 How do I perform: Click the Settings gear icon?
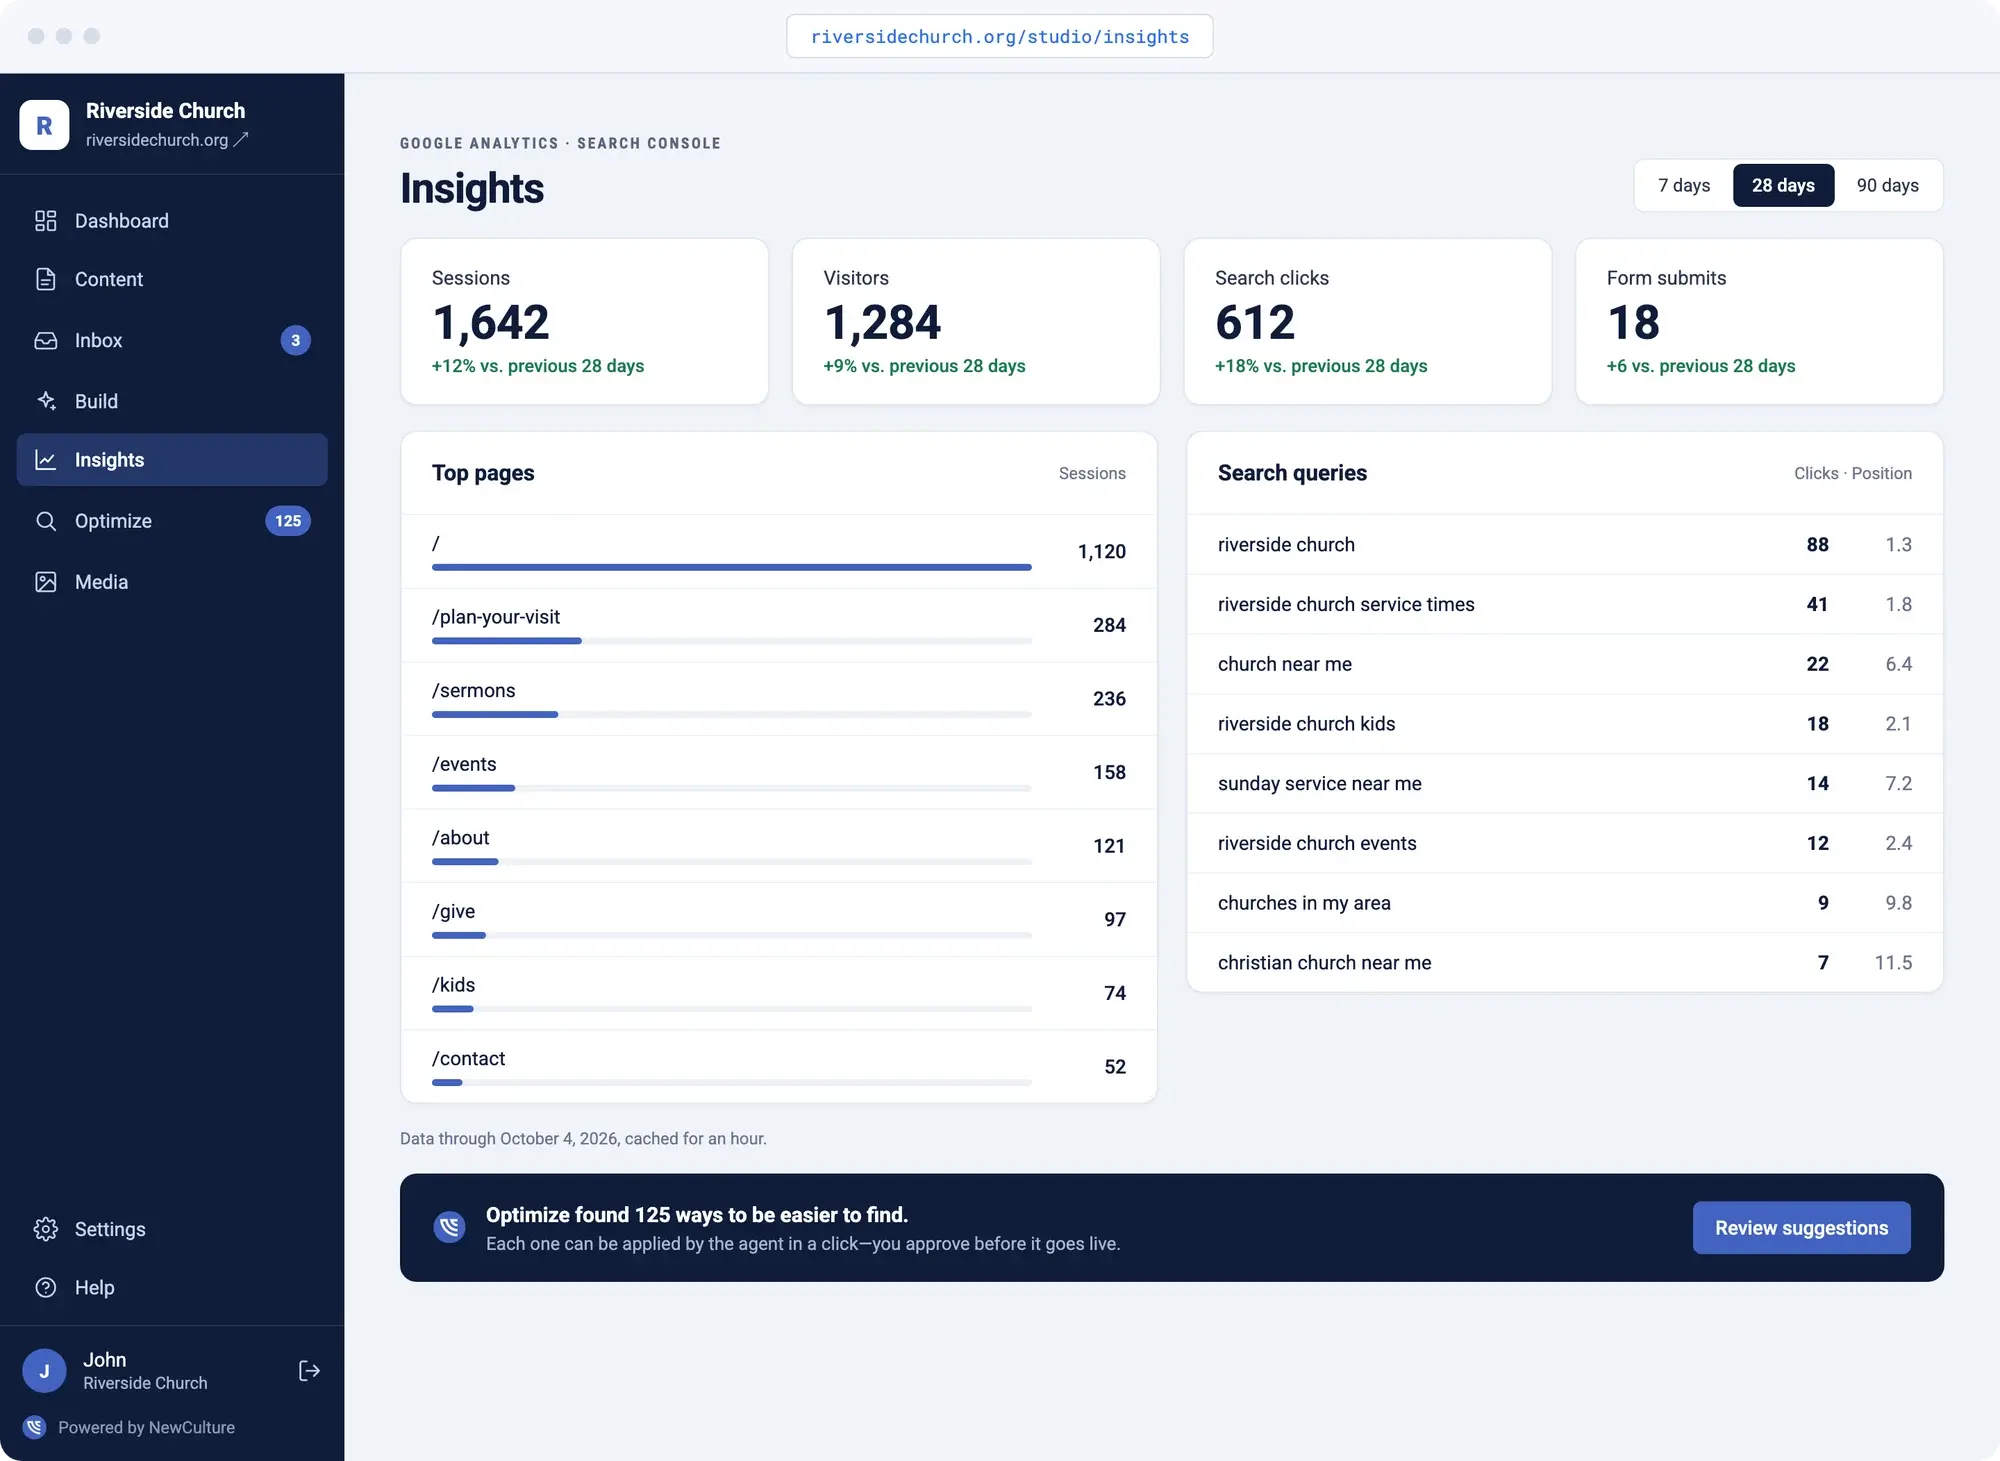[x=46, y=1229]
